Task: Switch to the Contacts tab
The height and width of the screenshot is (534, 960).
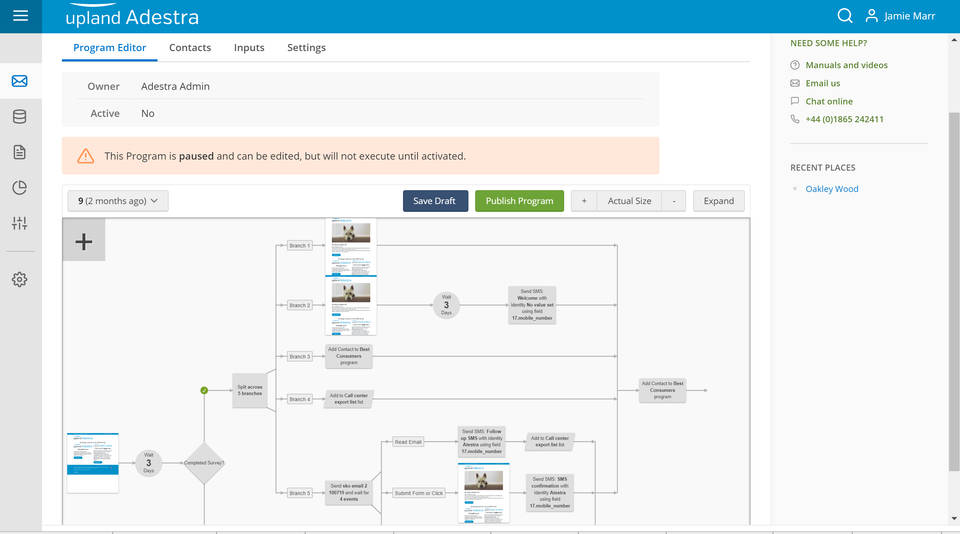Action: click(x=190, y=48)
